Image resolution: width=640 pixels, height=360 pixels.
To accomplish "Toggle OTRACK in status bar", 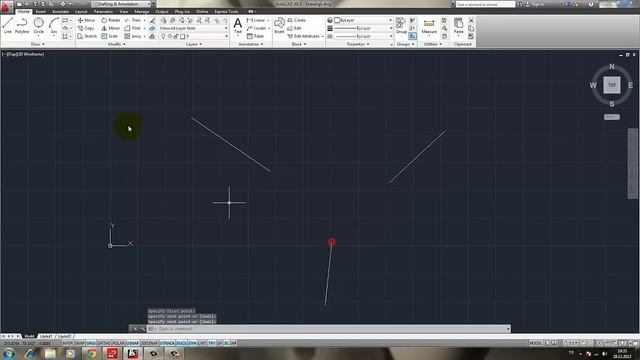I will 167,343.
